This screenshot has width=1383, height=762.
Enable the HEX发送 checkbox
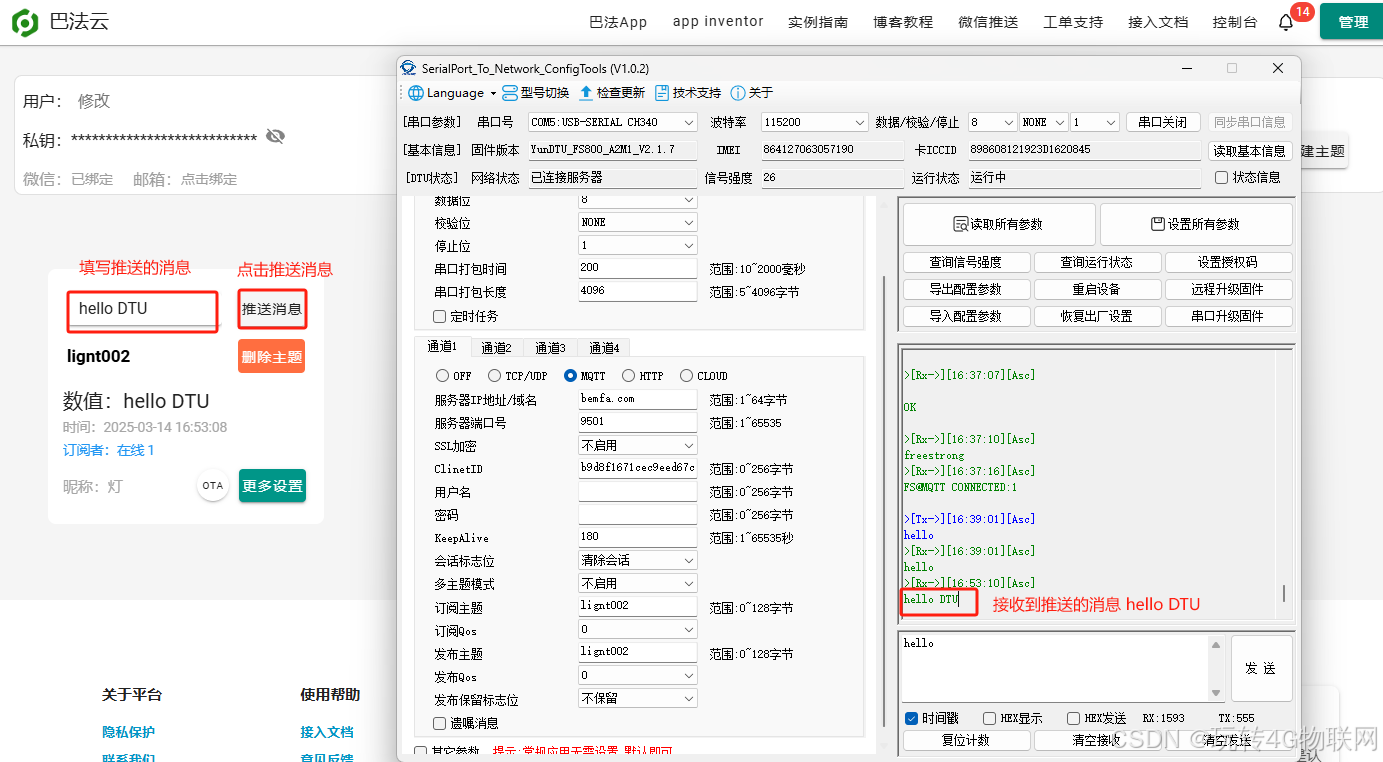point(1073,718)
